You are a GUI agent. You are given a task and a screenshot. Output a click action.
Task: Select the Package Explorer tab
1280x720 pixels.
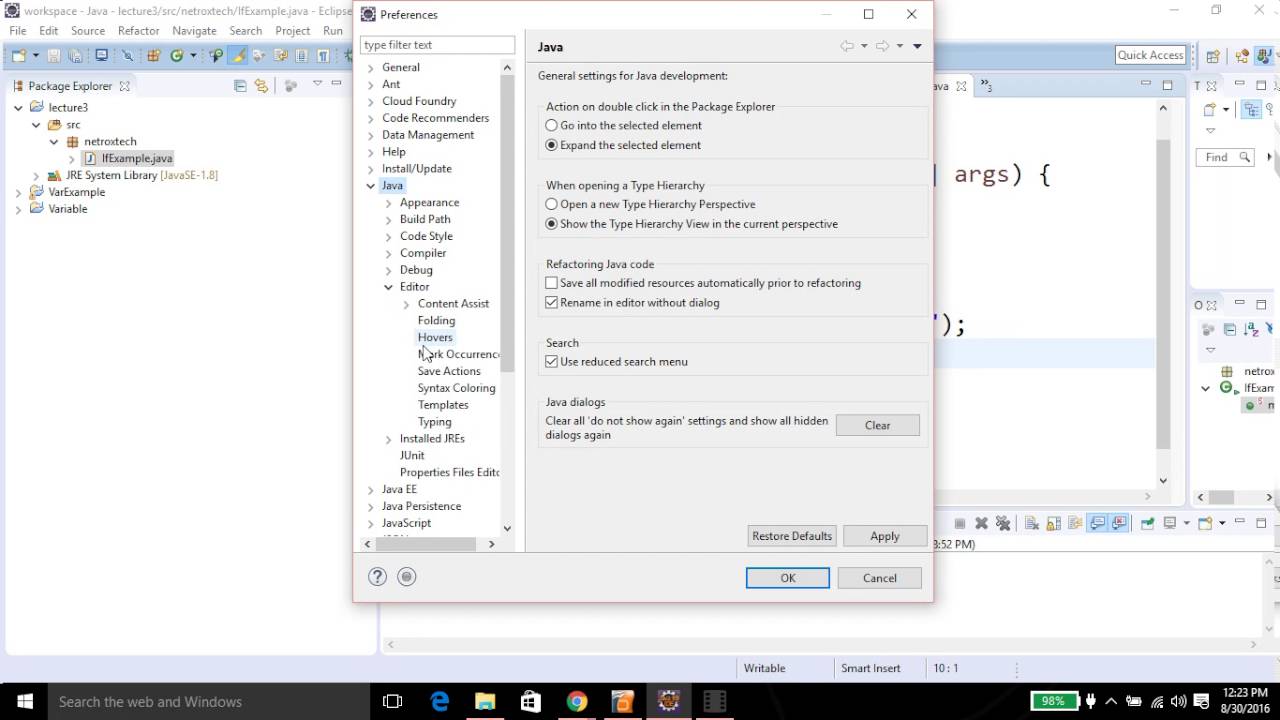coord(70,86)
